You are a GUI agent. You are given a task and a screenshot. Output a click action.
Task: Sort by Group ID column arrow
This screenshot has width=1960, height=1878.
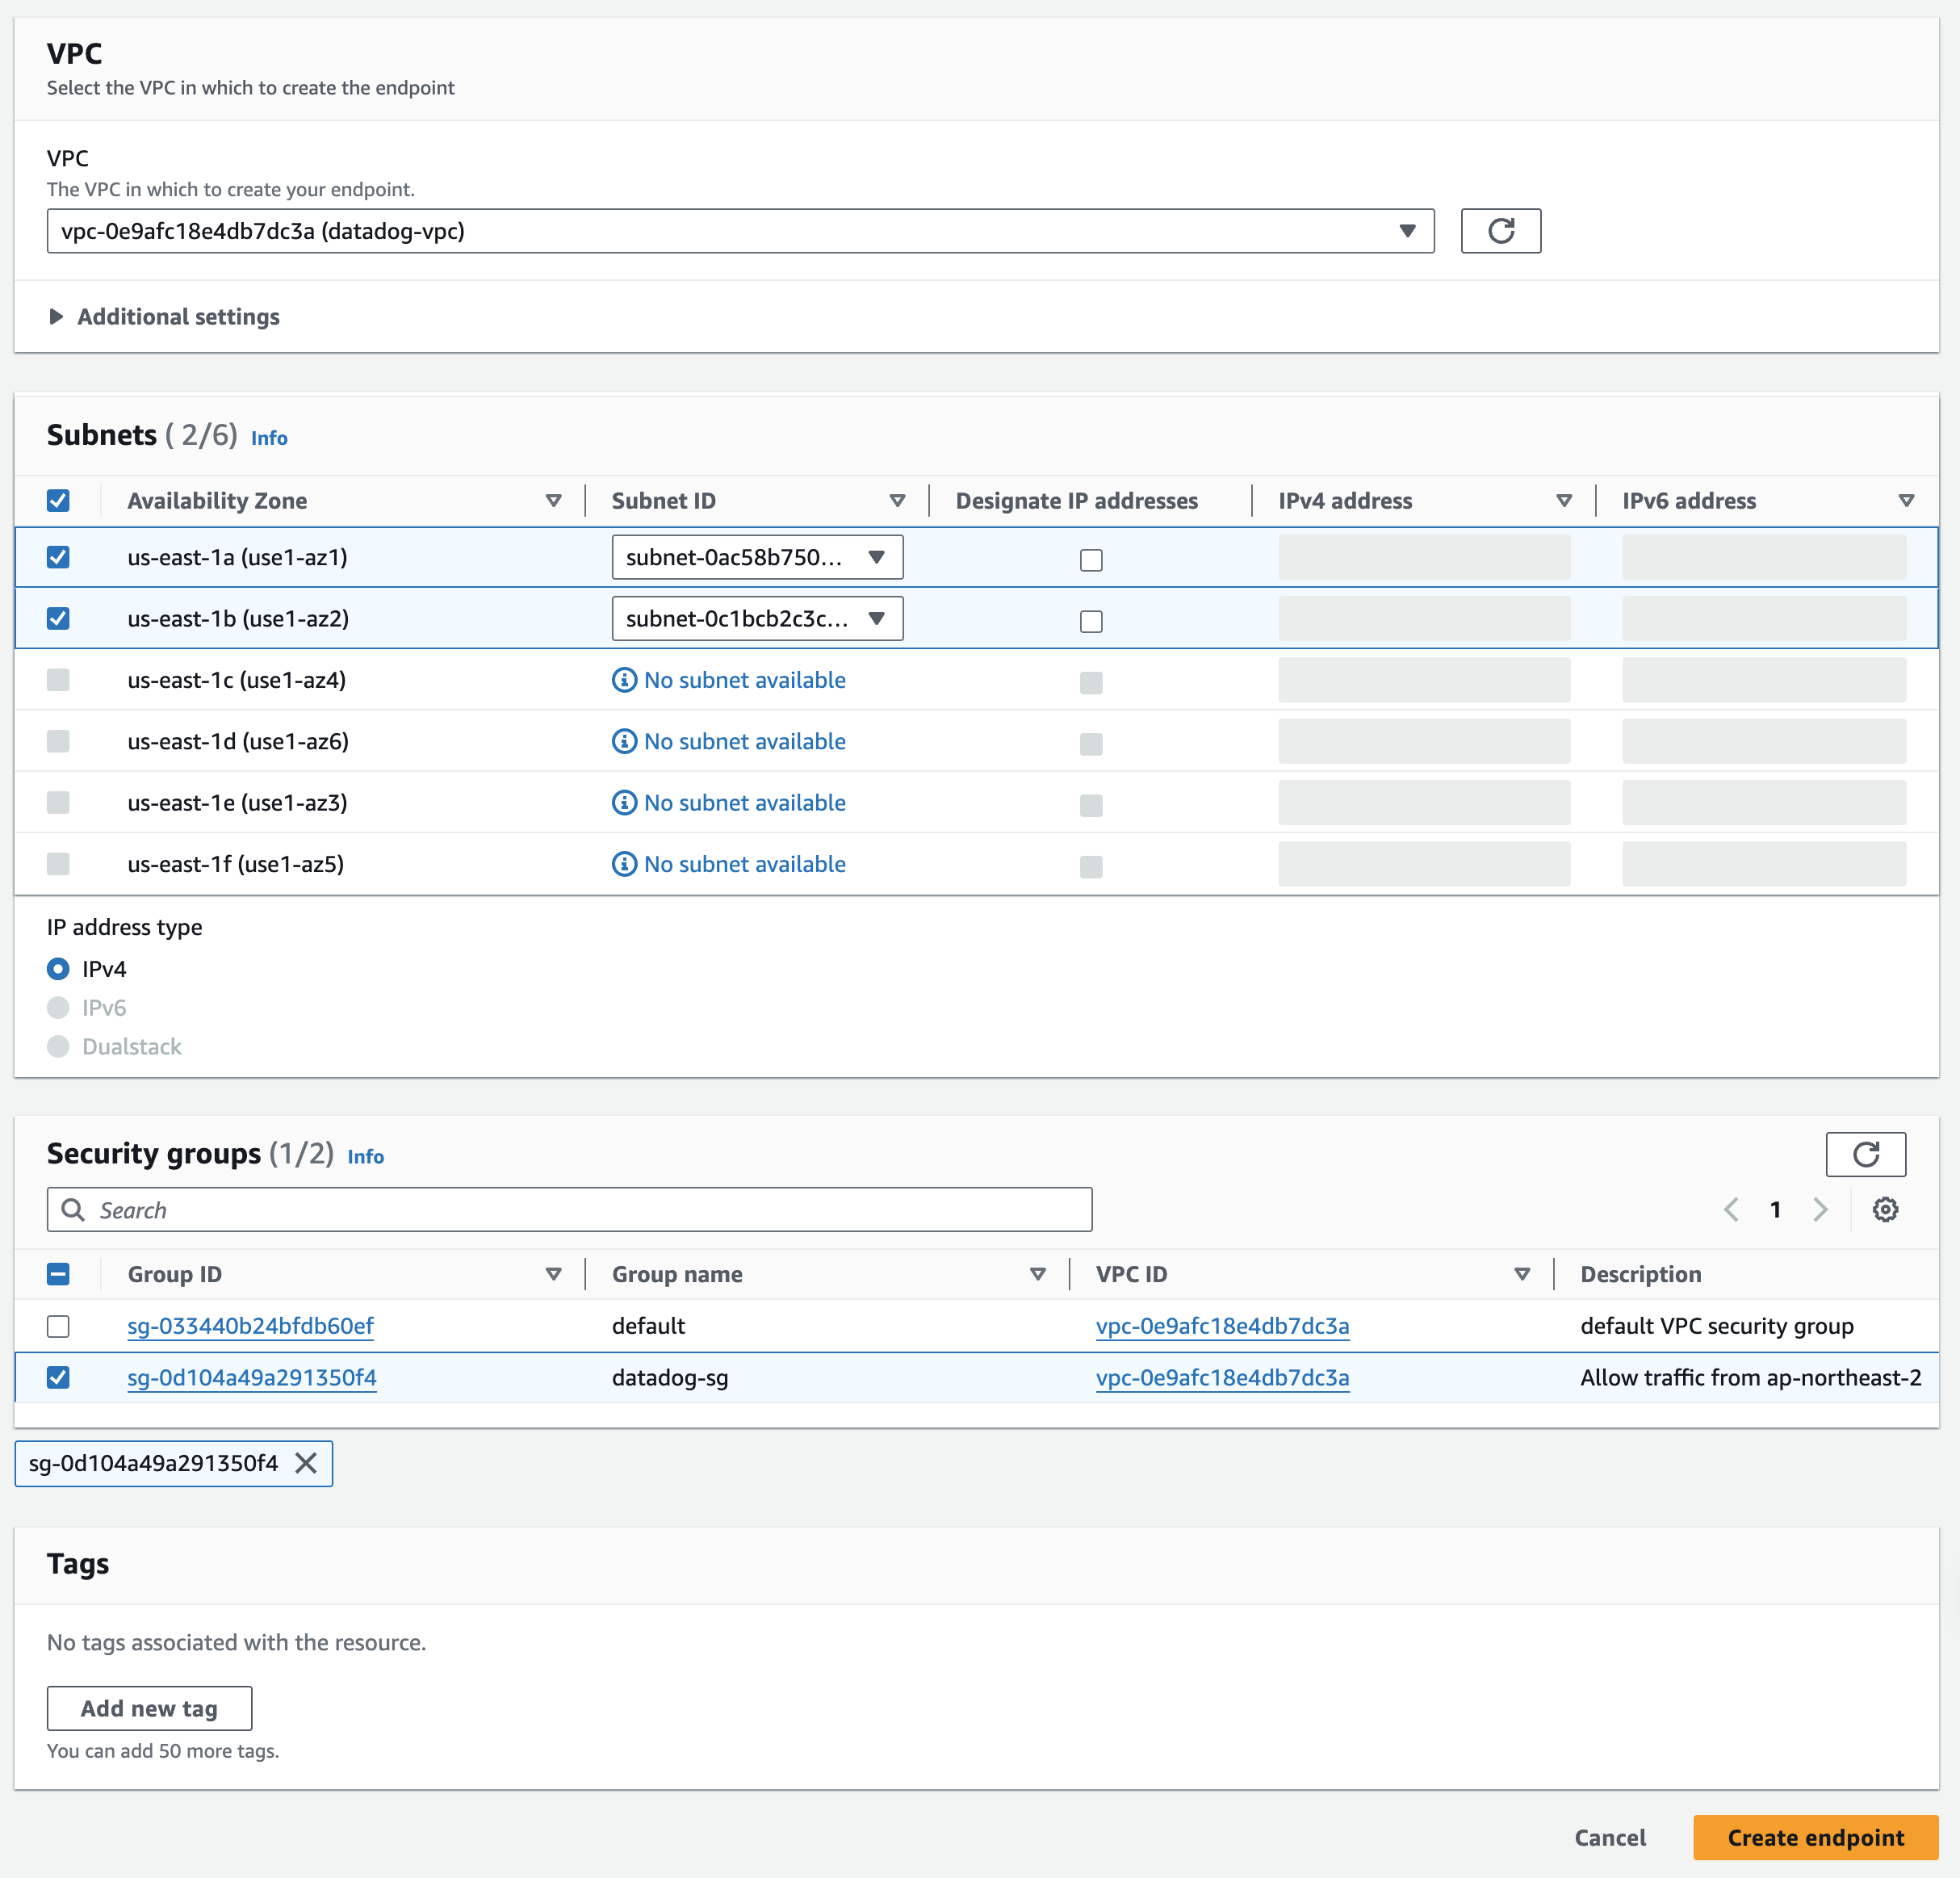(x=553, y=1274)
